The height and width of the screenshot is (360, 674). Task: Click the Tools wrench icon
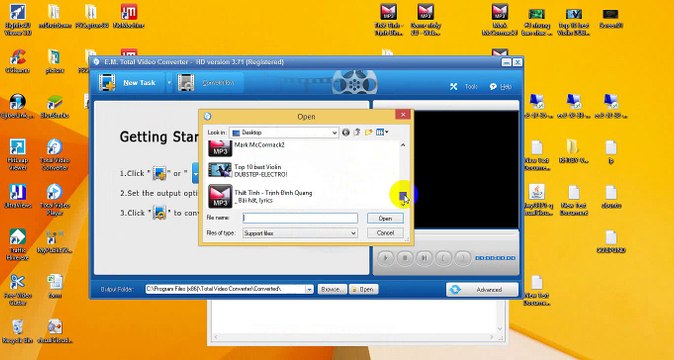point(453,86)
